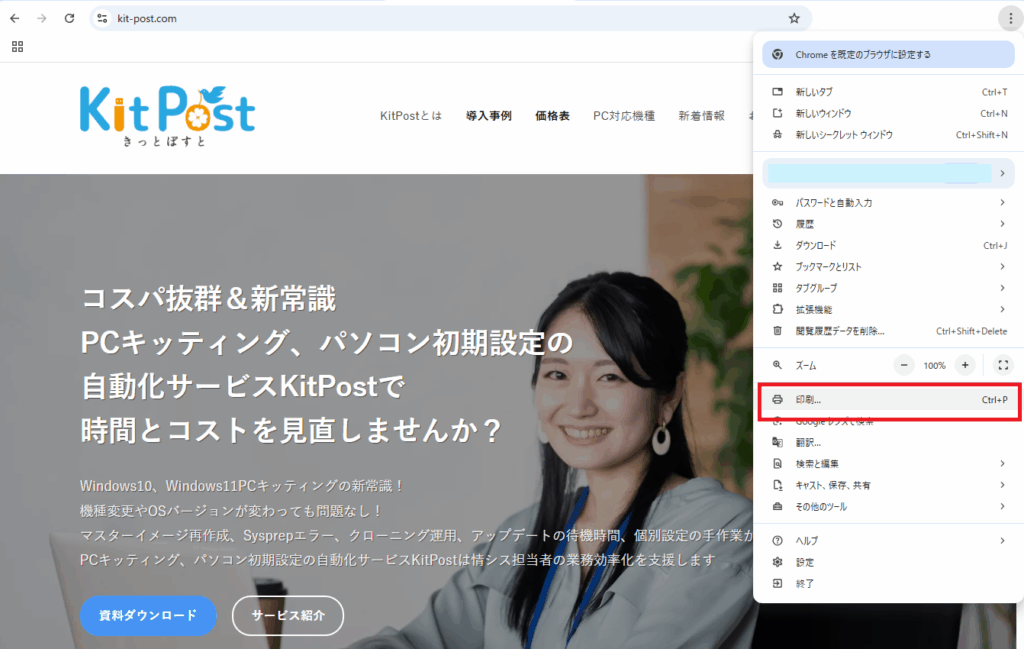Open the 新着情報 nav link
The width and height of the screenshot is (1024, 649).
(701, 116)
